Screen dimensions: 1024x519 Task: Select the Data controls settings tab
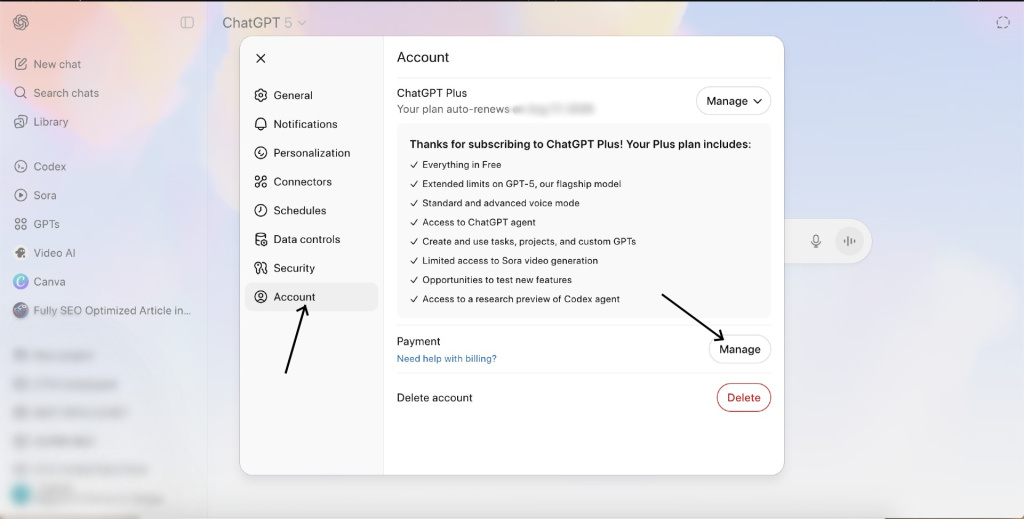pos(312,239)
